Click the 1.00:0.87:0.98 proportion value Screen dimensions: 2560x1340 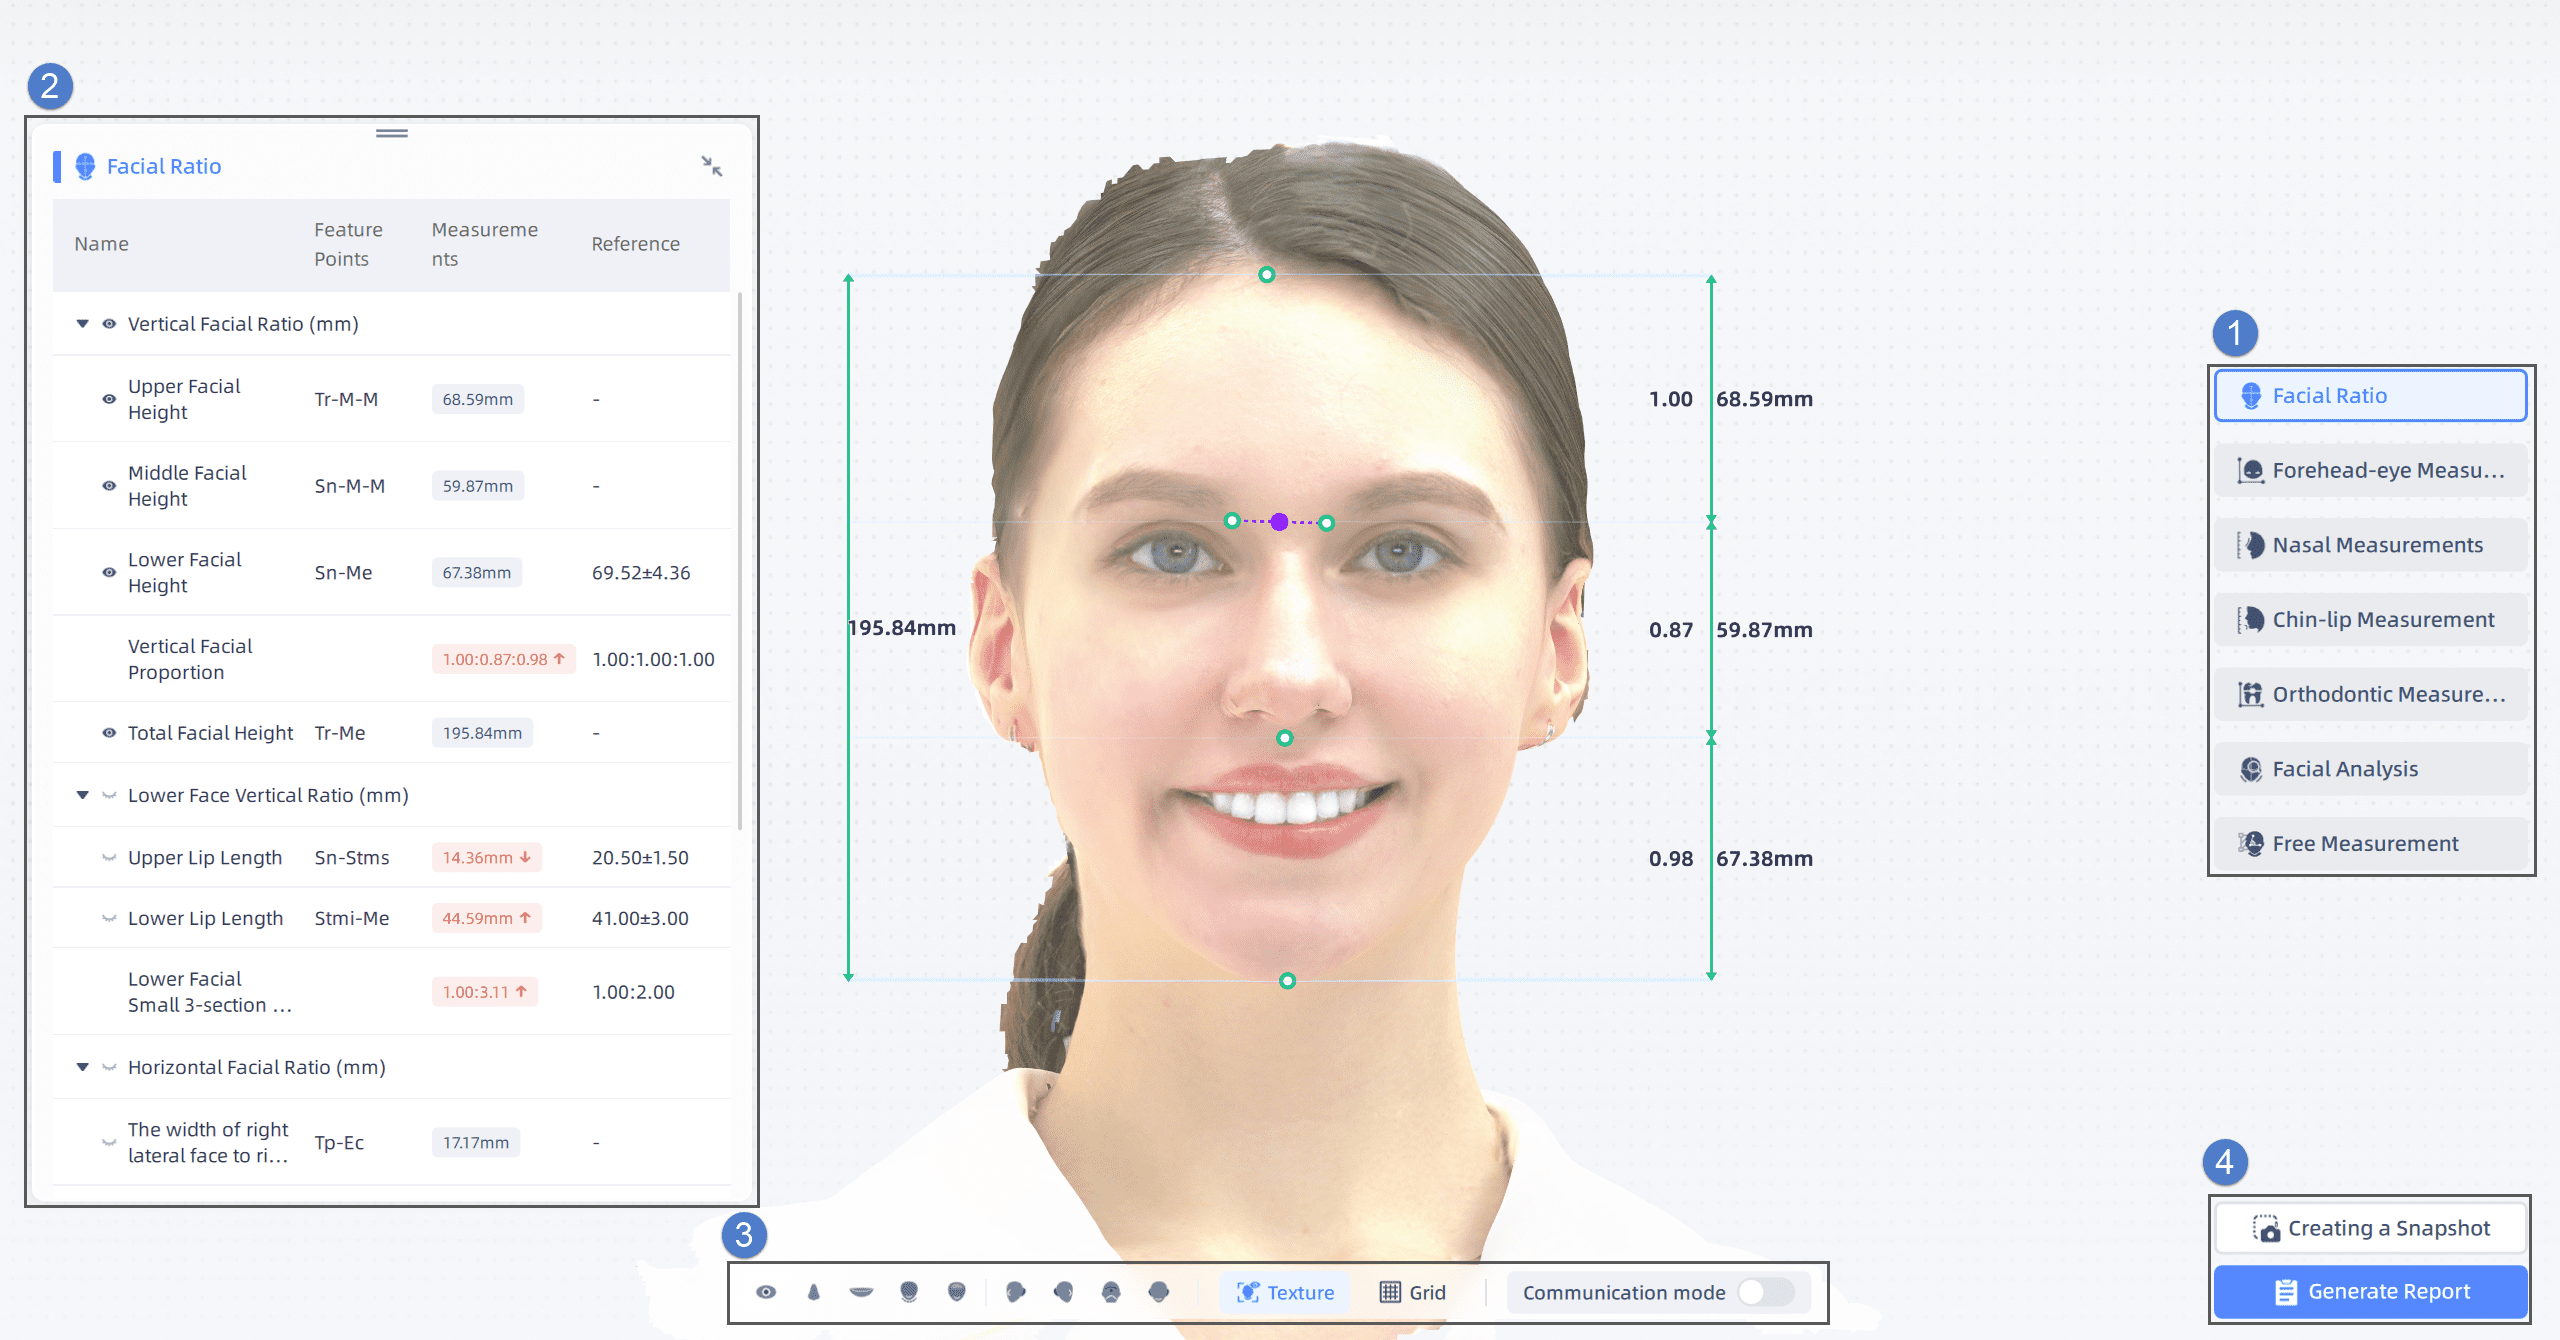pos(504,660)
